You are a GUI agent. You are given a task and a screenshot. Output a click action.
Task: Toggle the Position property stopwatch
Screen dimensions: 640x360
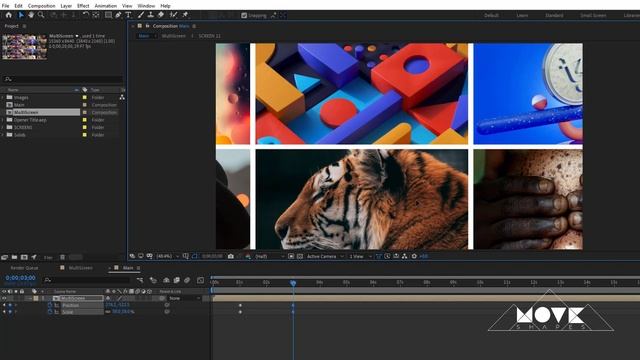(x=50, y=305)
